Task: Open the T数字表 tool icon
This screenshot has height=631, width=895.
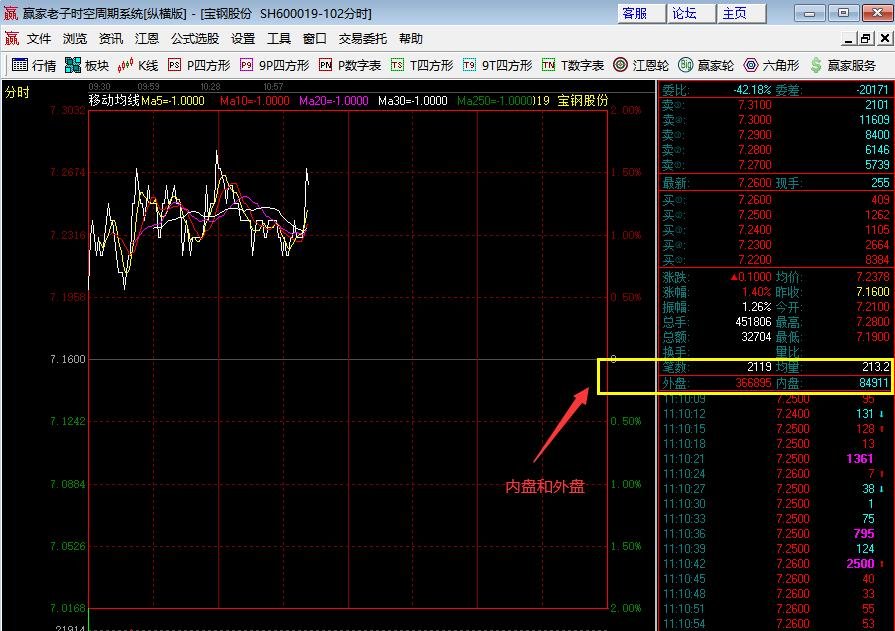Action: click(x=548, y=65)
